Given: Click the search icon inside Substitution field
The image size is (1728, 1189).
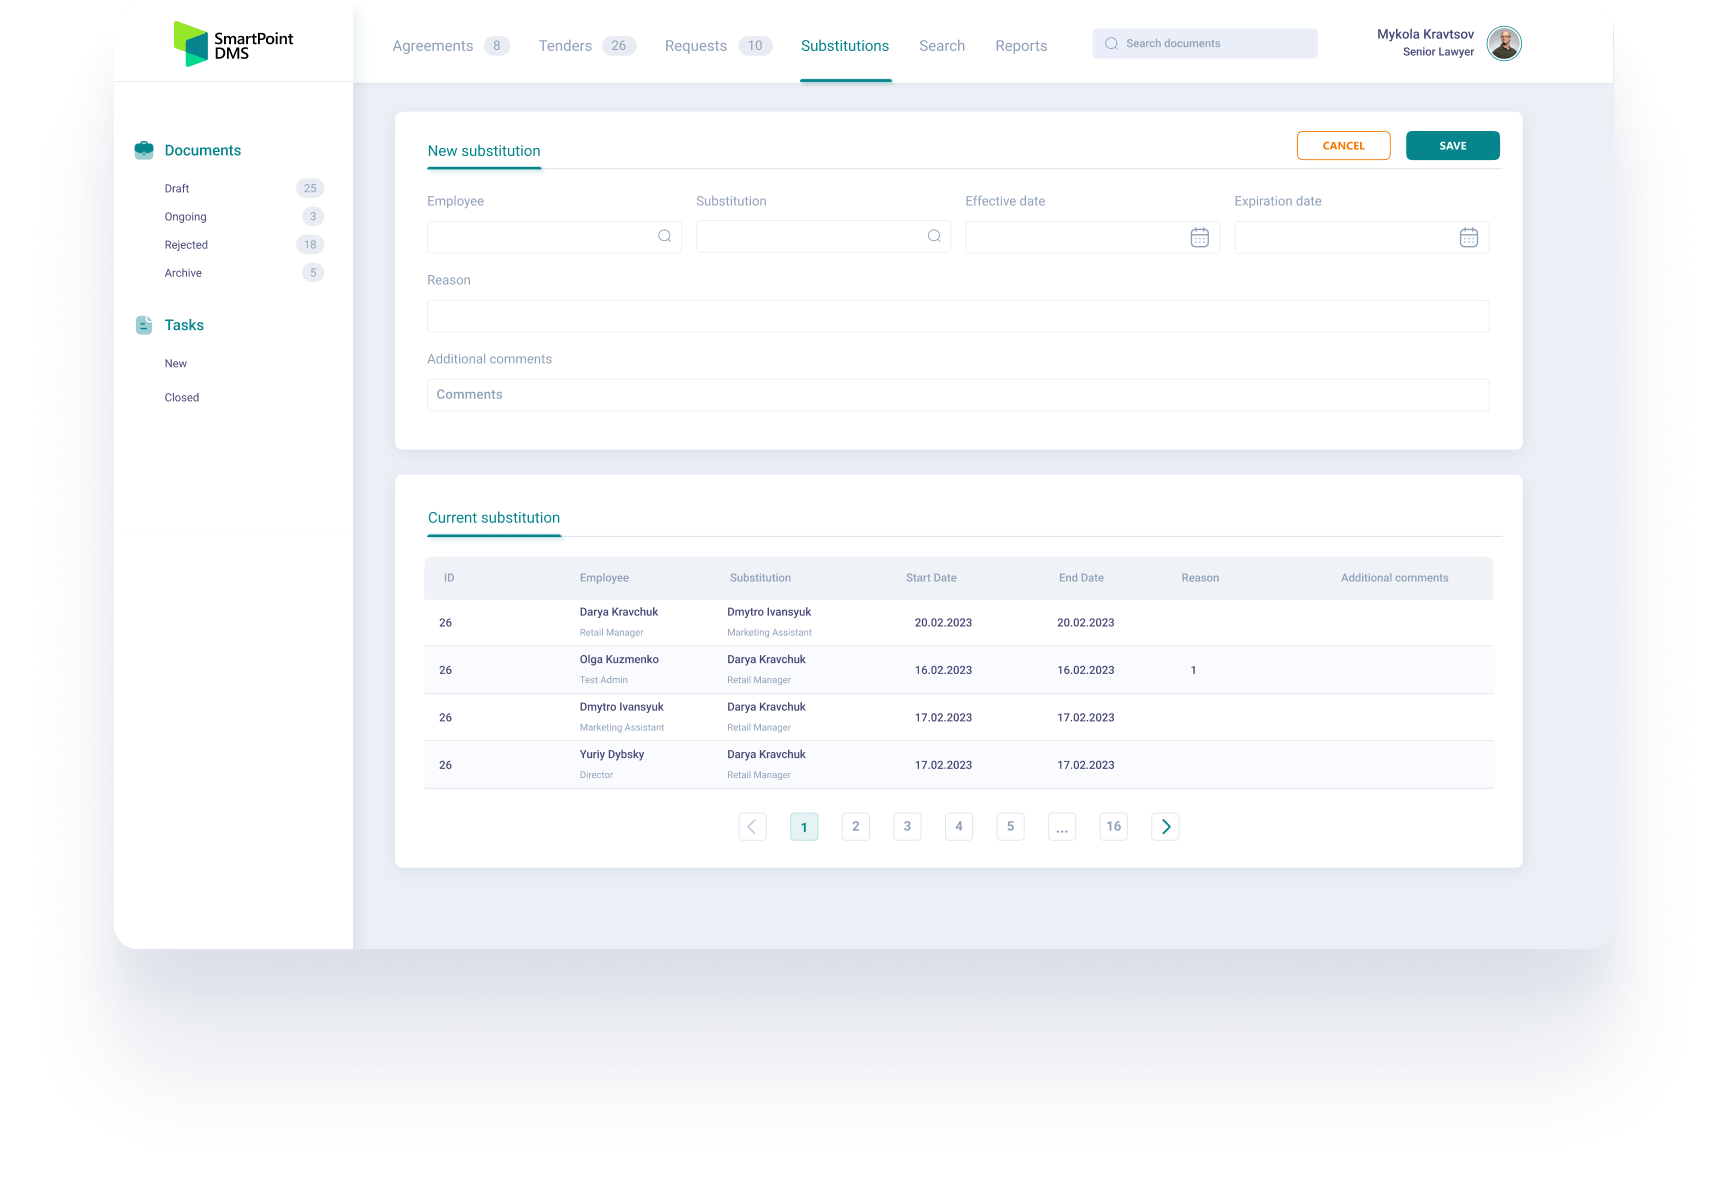Looking at the screenshot, I should pyautogui.click(x=933, y=236).
